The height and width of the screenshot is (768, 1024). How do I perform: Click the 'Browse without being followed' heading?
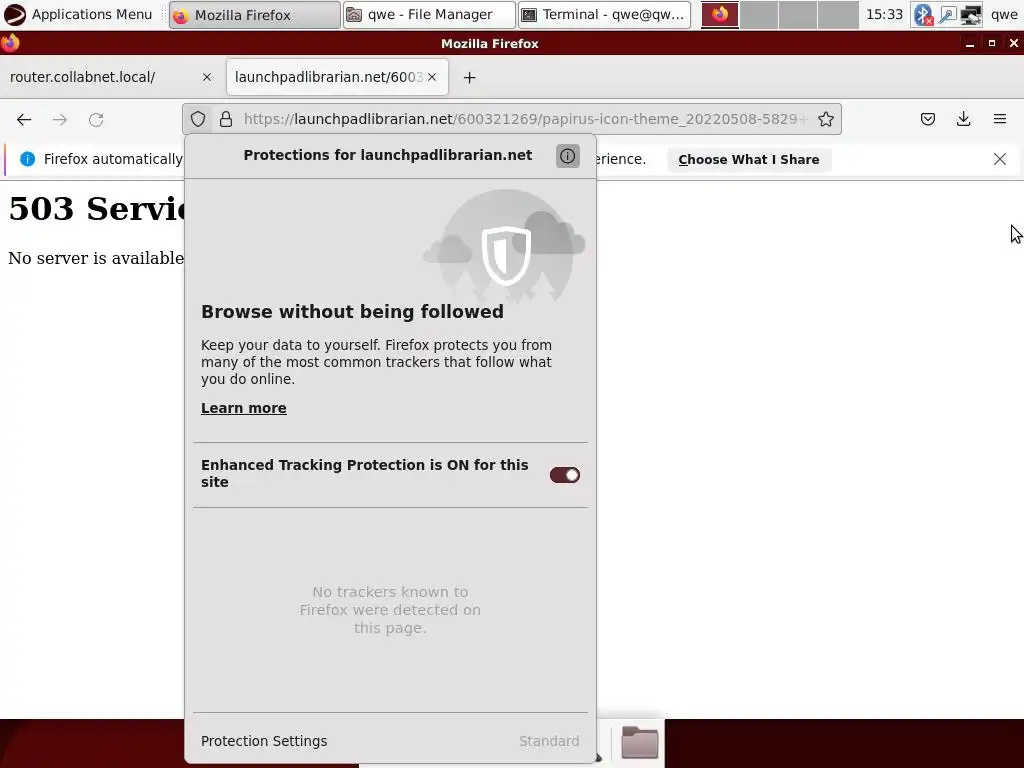click(352, 312)
